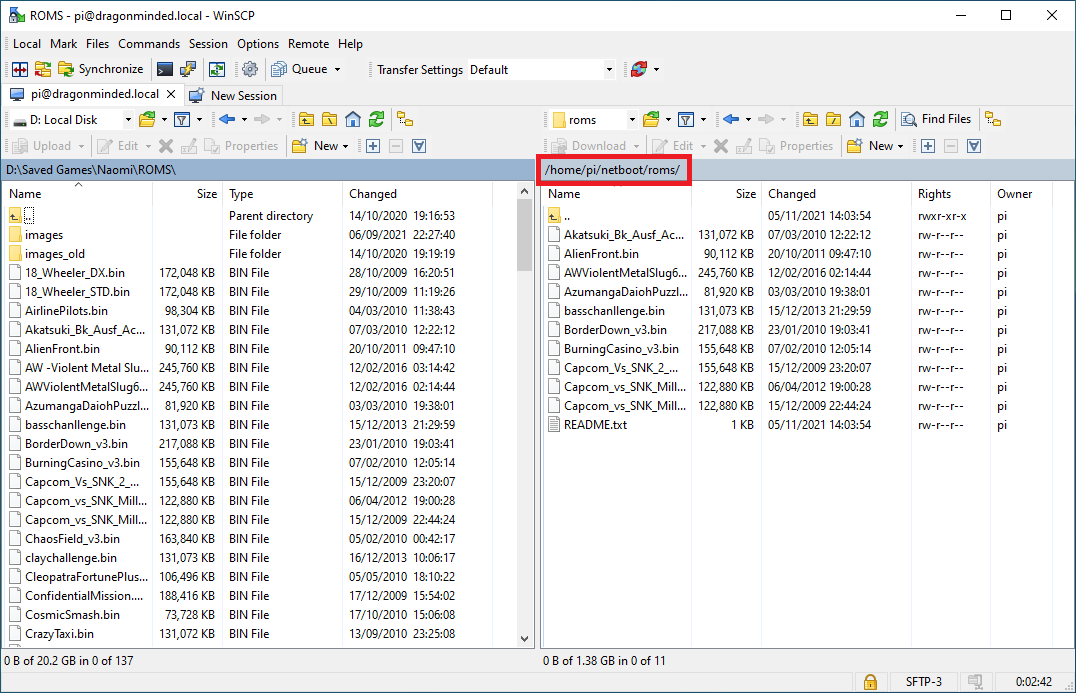This screenshot has height=693, width=1076.
Task: Close the pi@dragonminded.local session tab
Action: 172,95
